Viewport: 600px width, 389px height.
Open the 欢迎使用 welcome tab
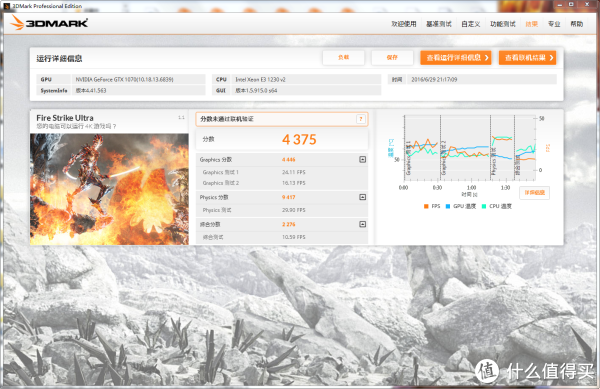coord(404,24)
